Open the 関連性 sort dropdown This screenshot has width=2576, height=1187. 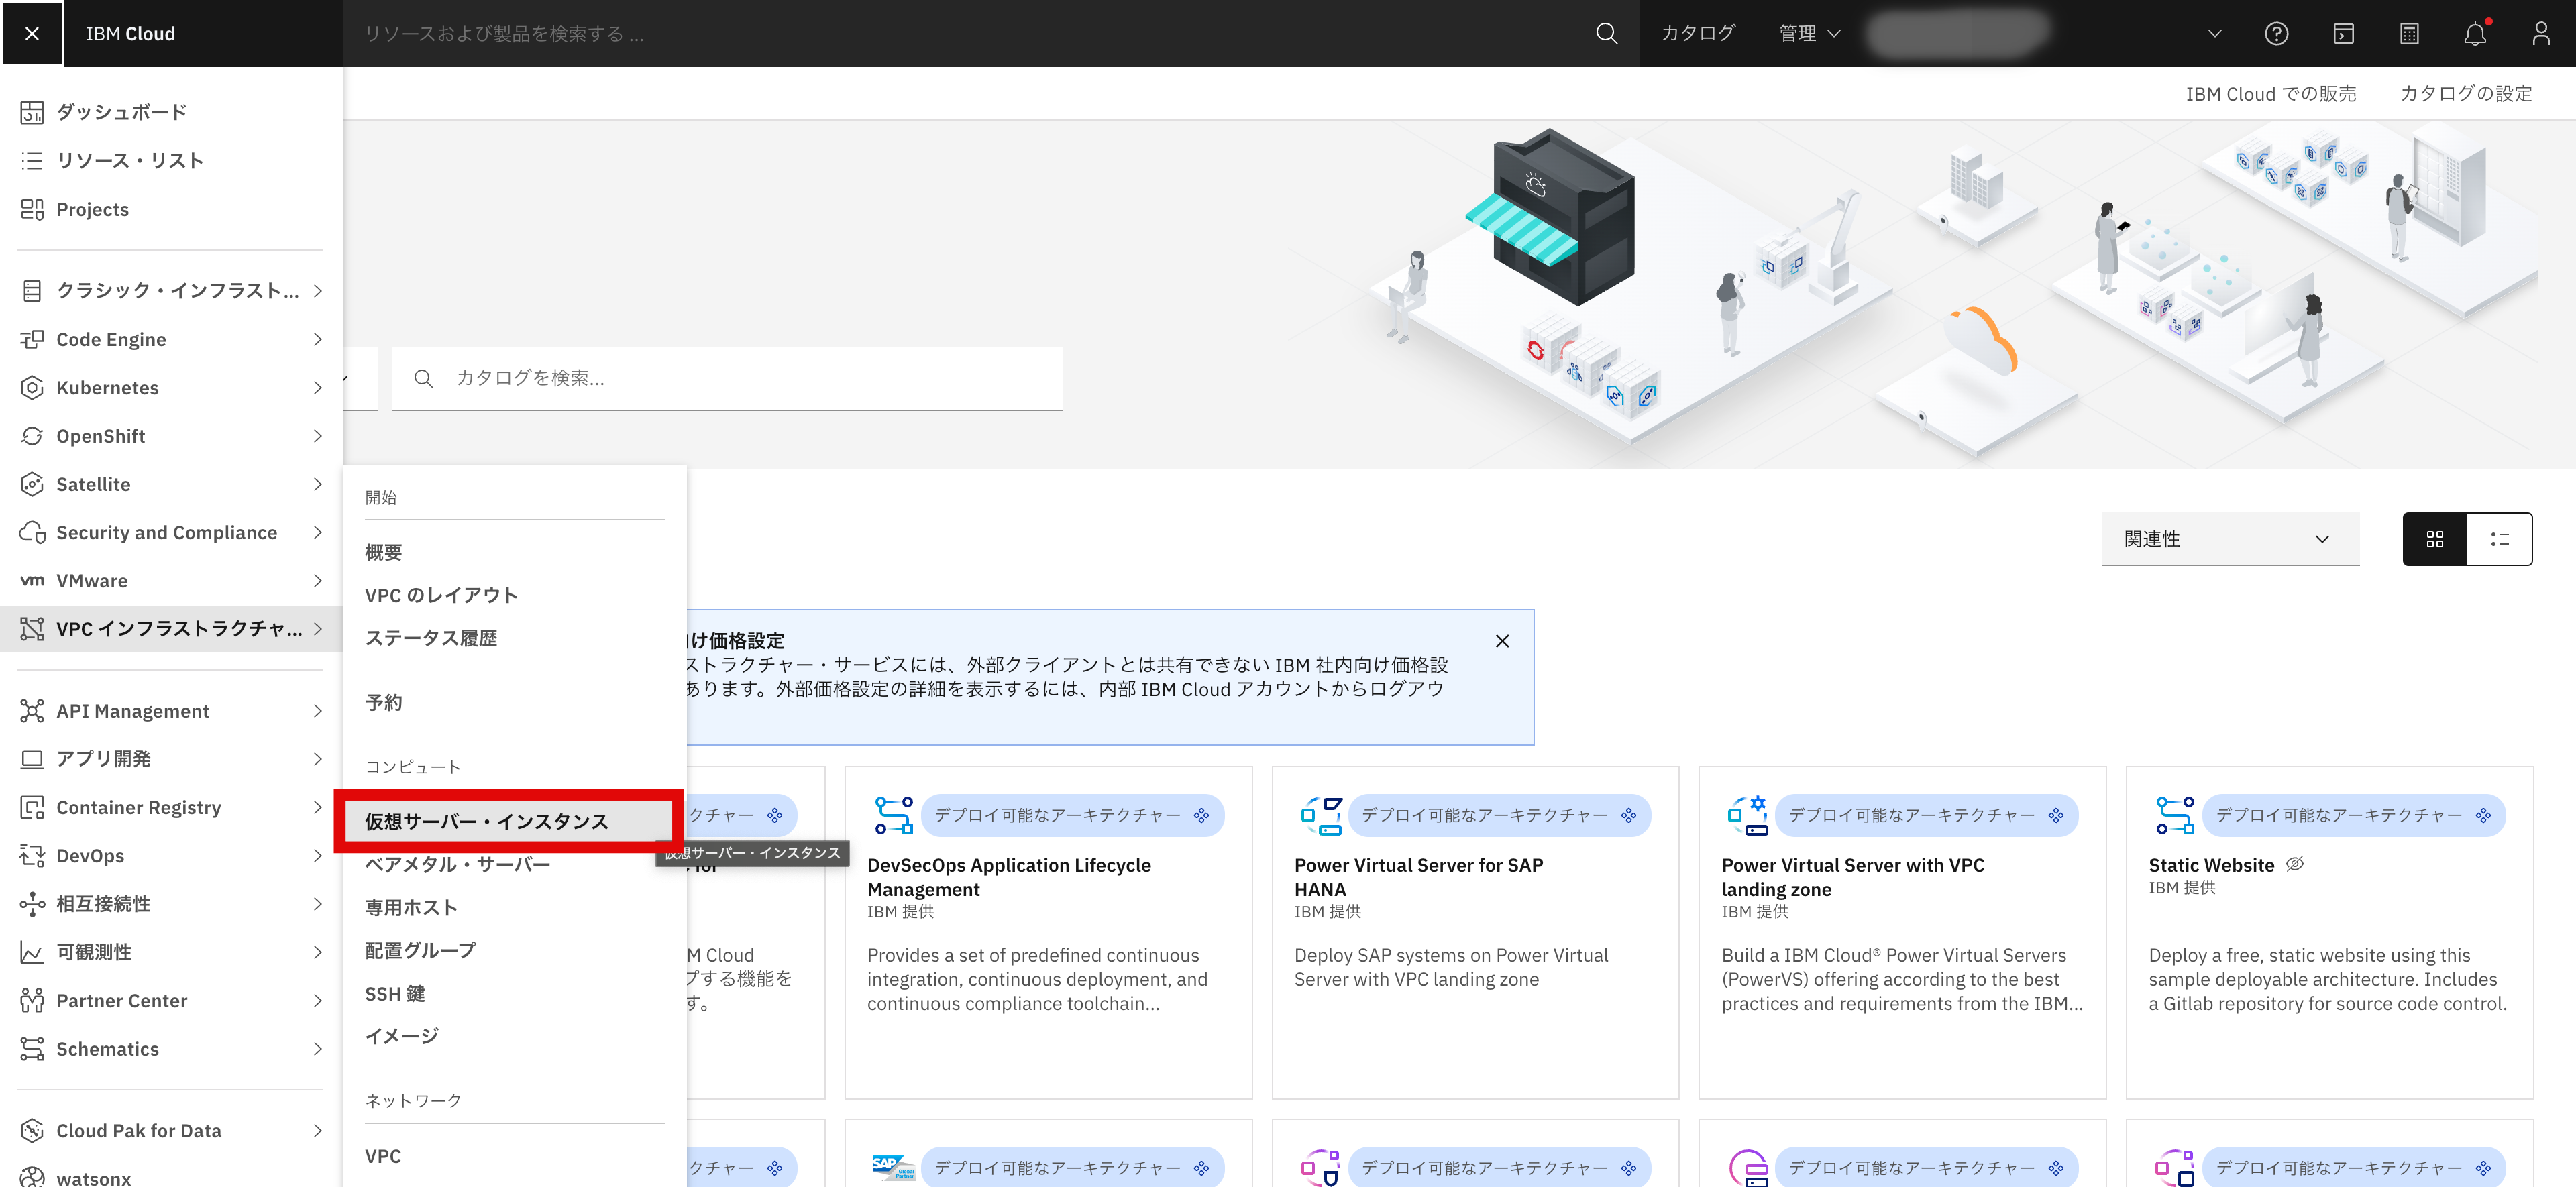tap(2229, 539)
